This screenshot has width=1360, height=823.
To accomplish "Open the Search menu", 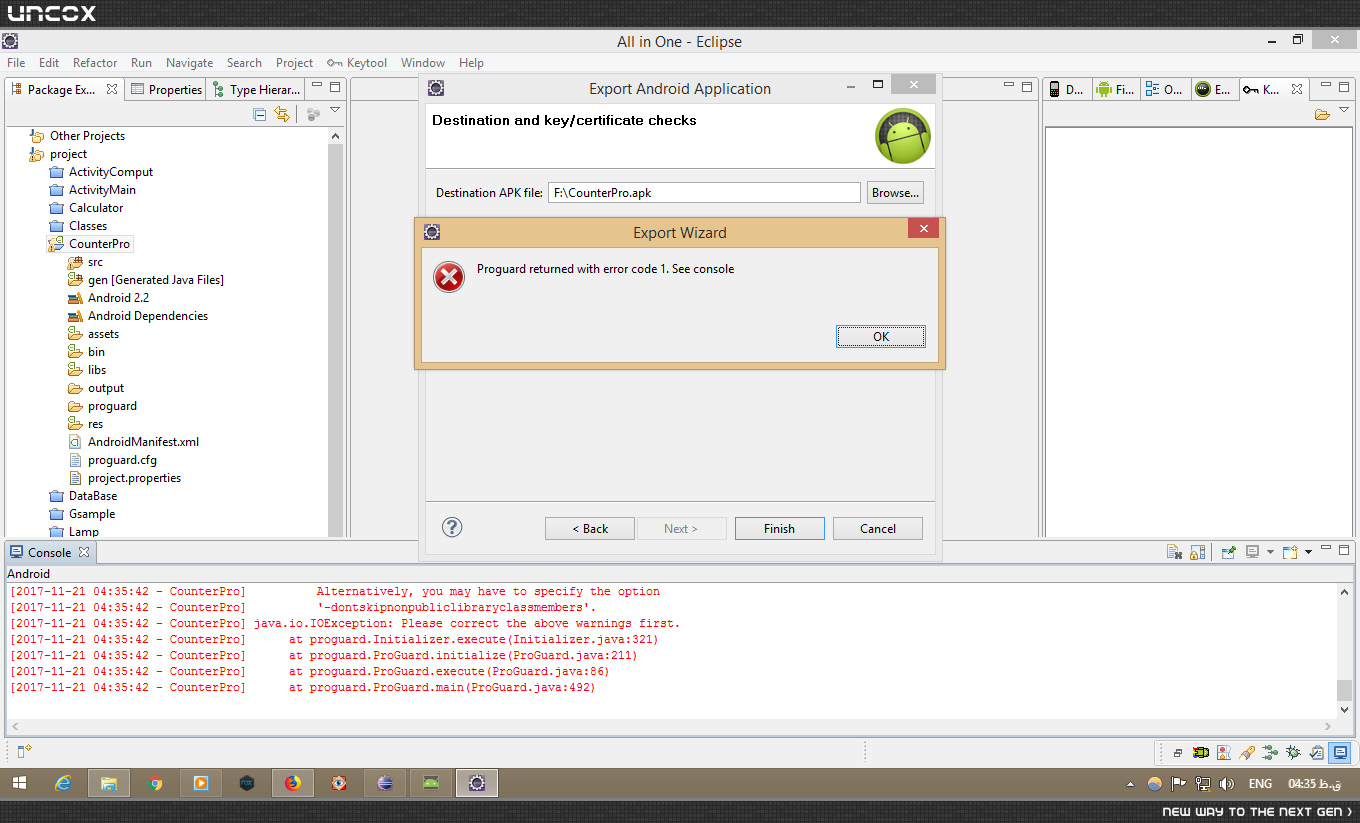I will (244, 62).
